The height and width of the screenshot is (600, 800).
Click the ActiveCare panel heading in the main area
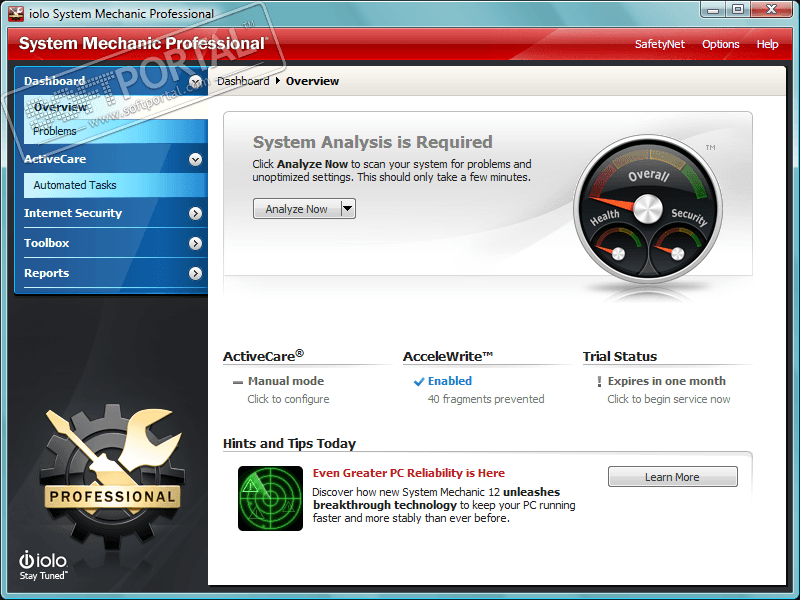coord(263,356)
